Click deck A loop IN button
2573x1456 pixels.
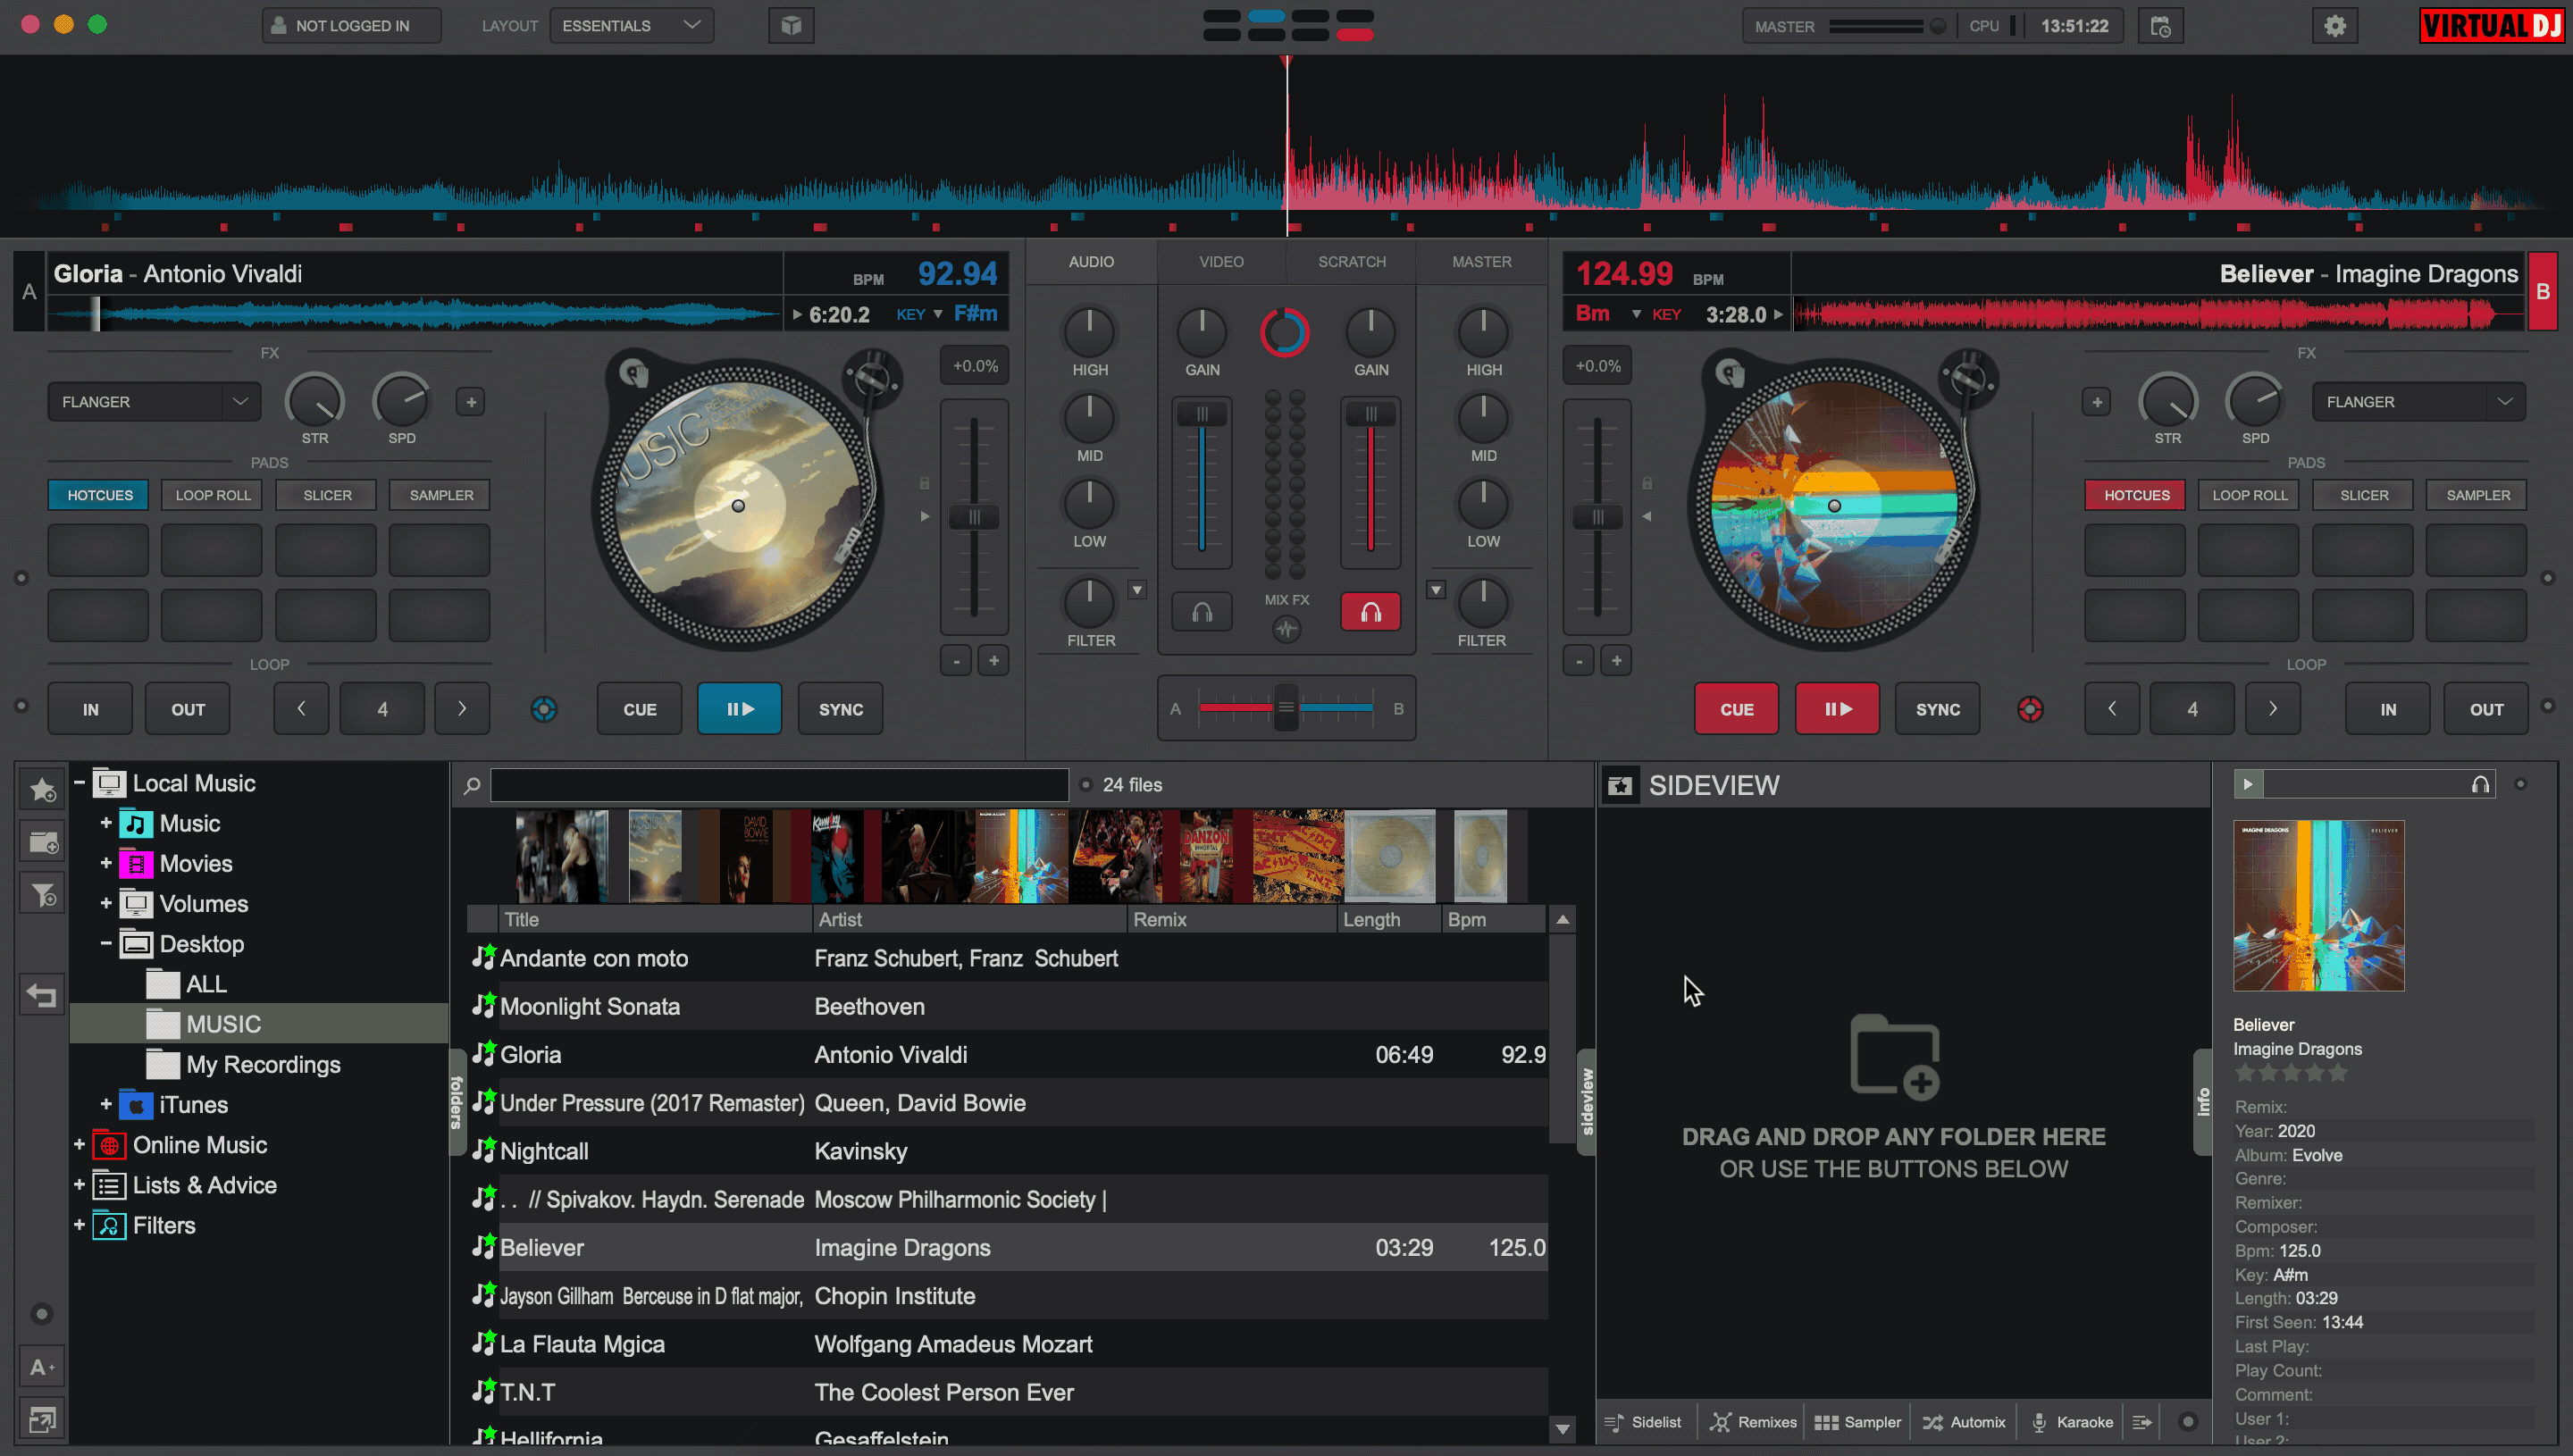(x=90, y=709)
